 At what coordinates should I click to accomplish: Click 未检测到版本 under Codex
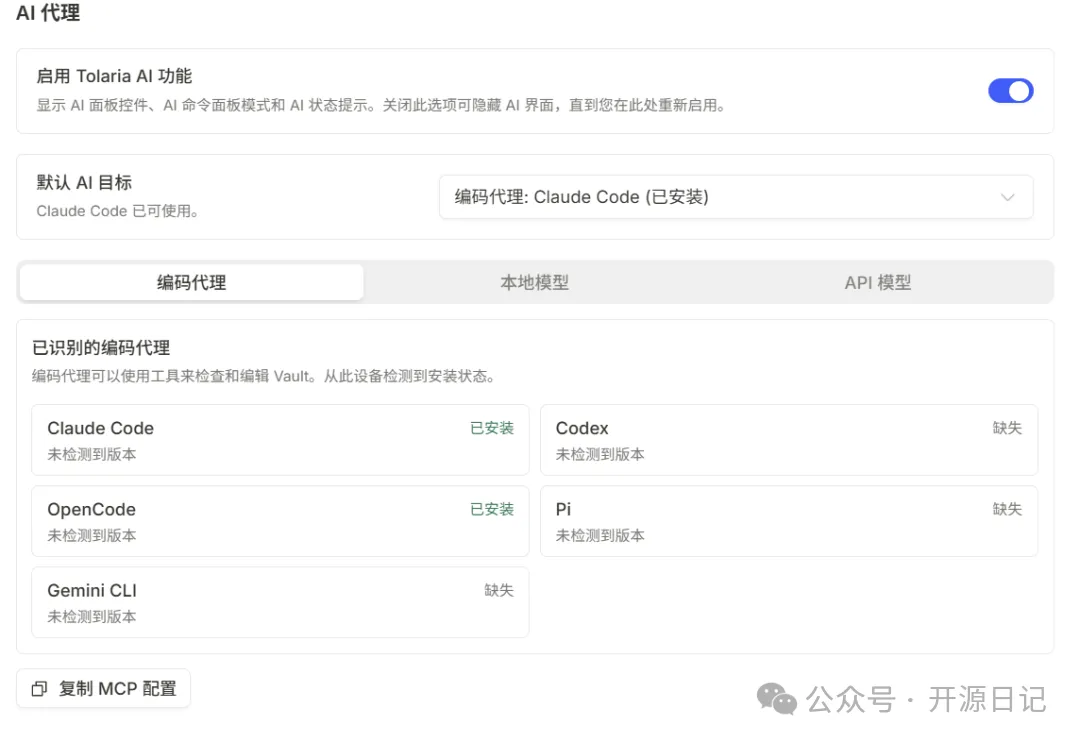[x=600, y=455]
